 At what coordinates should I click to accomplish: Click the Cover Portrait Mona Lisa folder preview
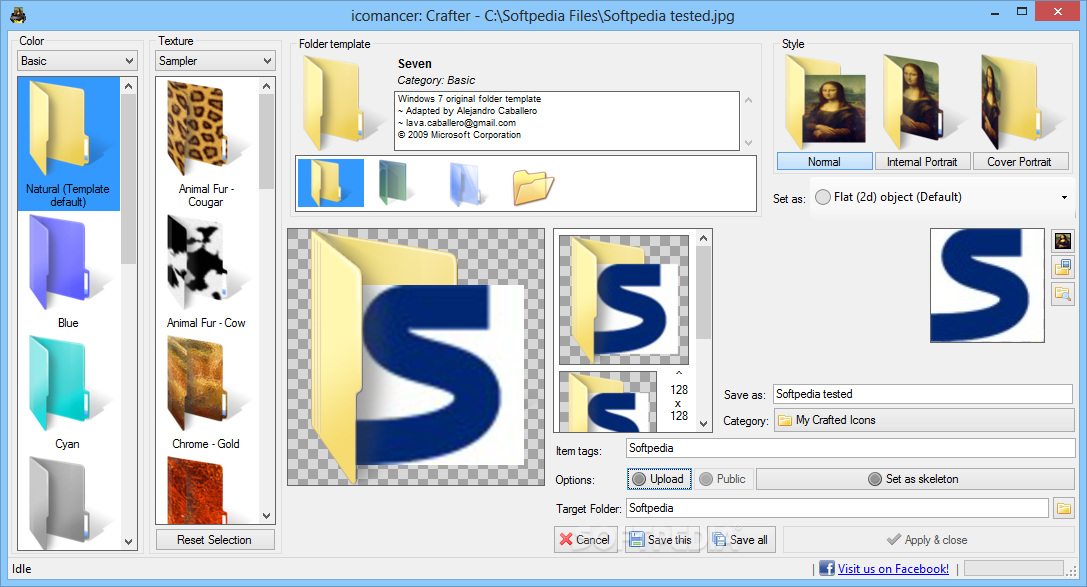tap(1019, 102)
